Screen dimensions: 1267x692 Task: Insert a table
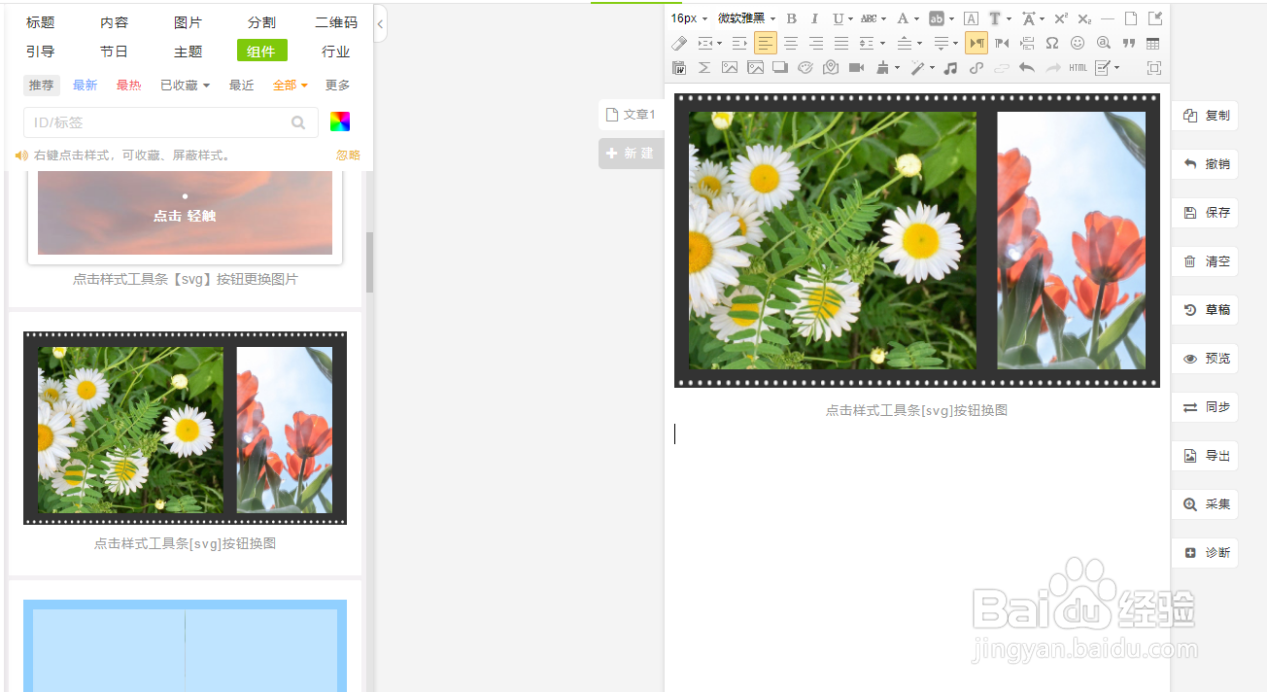(1153, 43)
